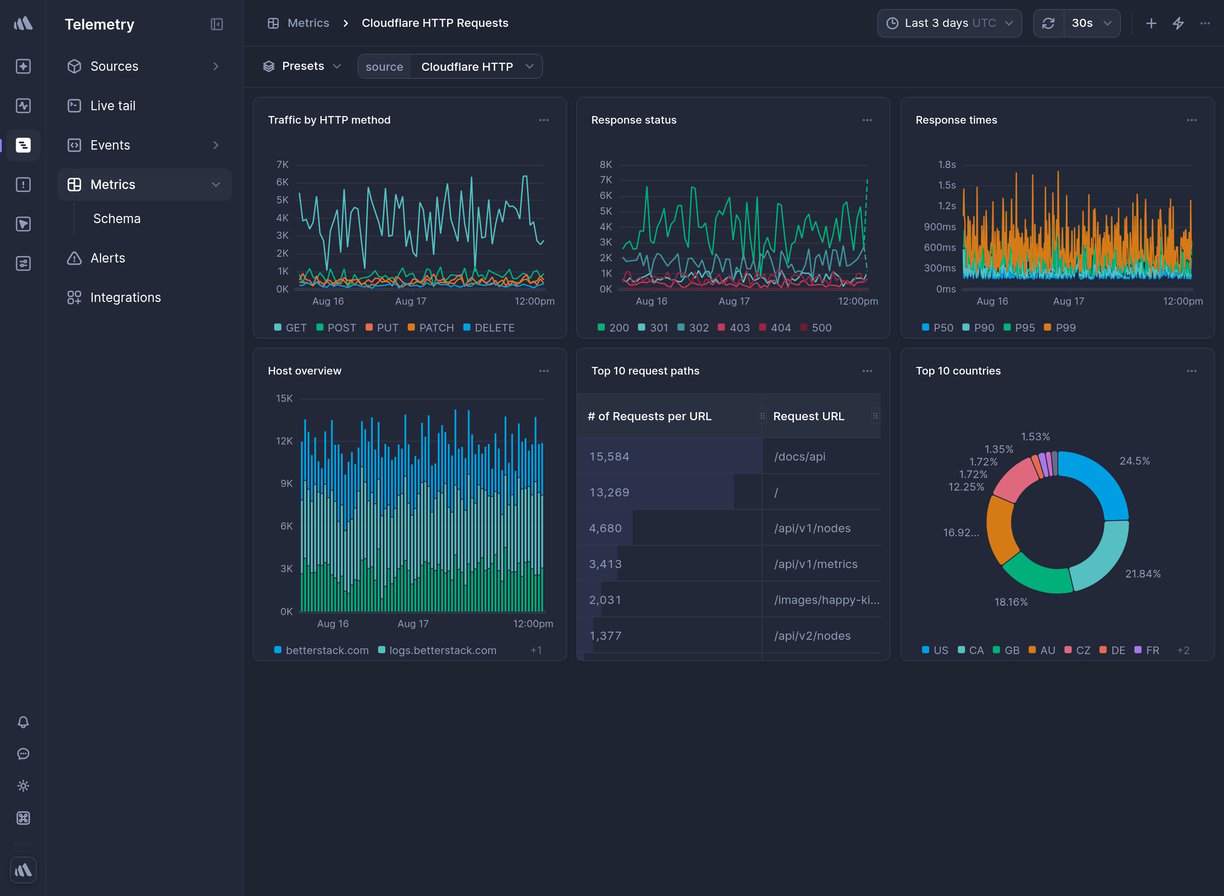The height and width of the screenshot is (896, 1224).
Task: Sort by # of Requests per URL column header
Action: click(x=668, y=416)
